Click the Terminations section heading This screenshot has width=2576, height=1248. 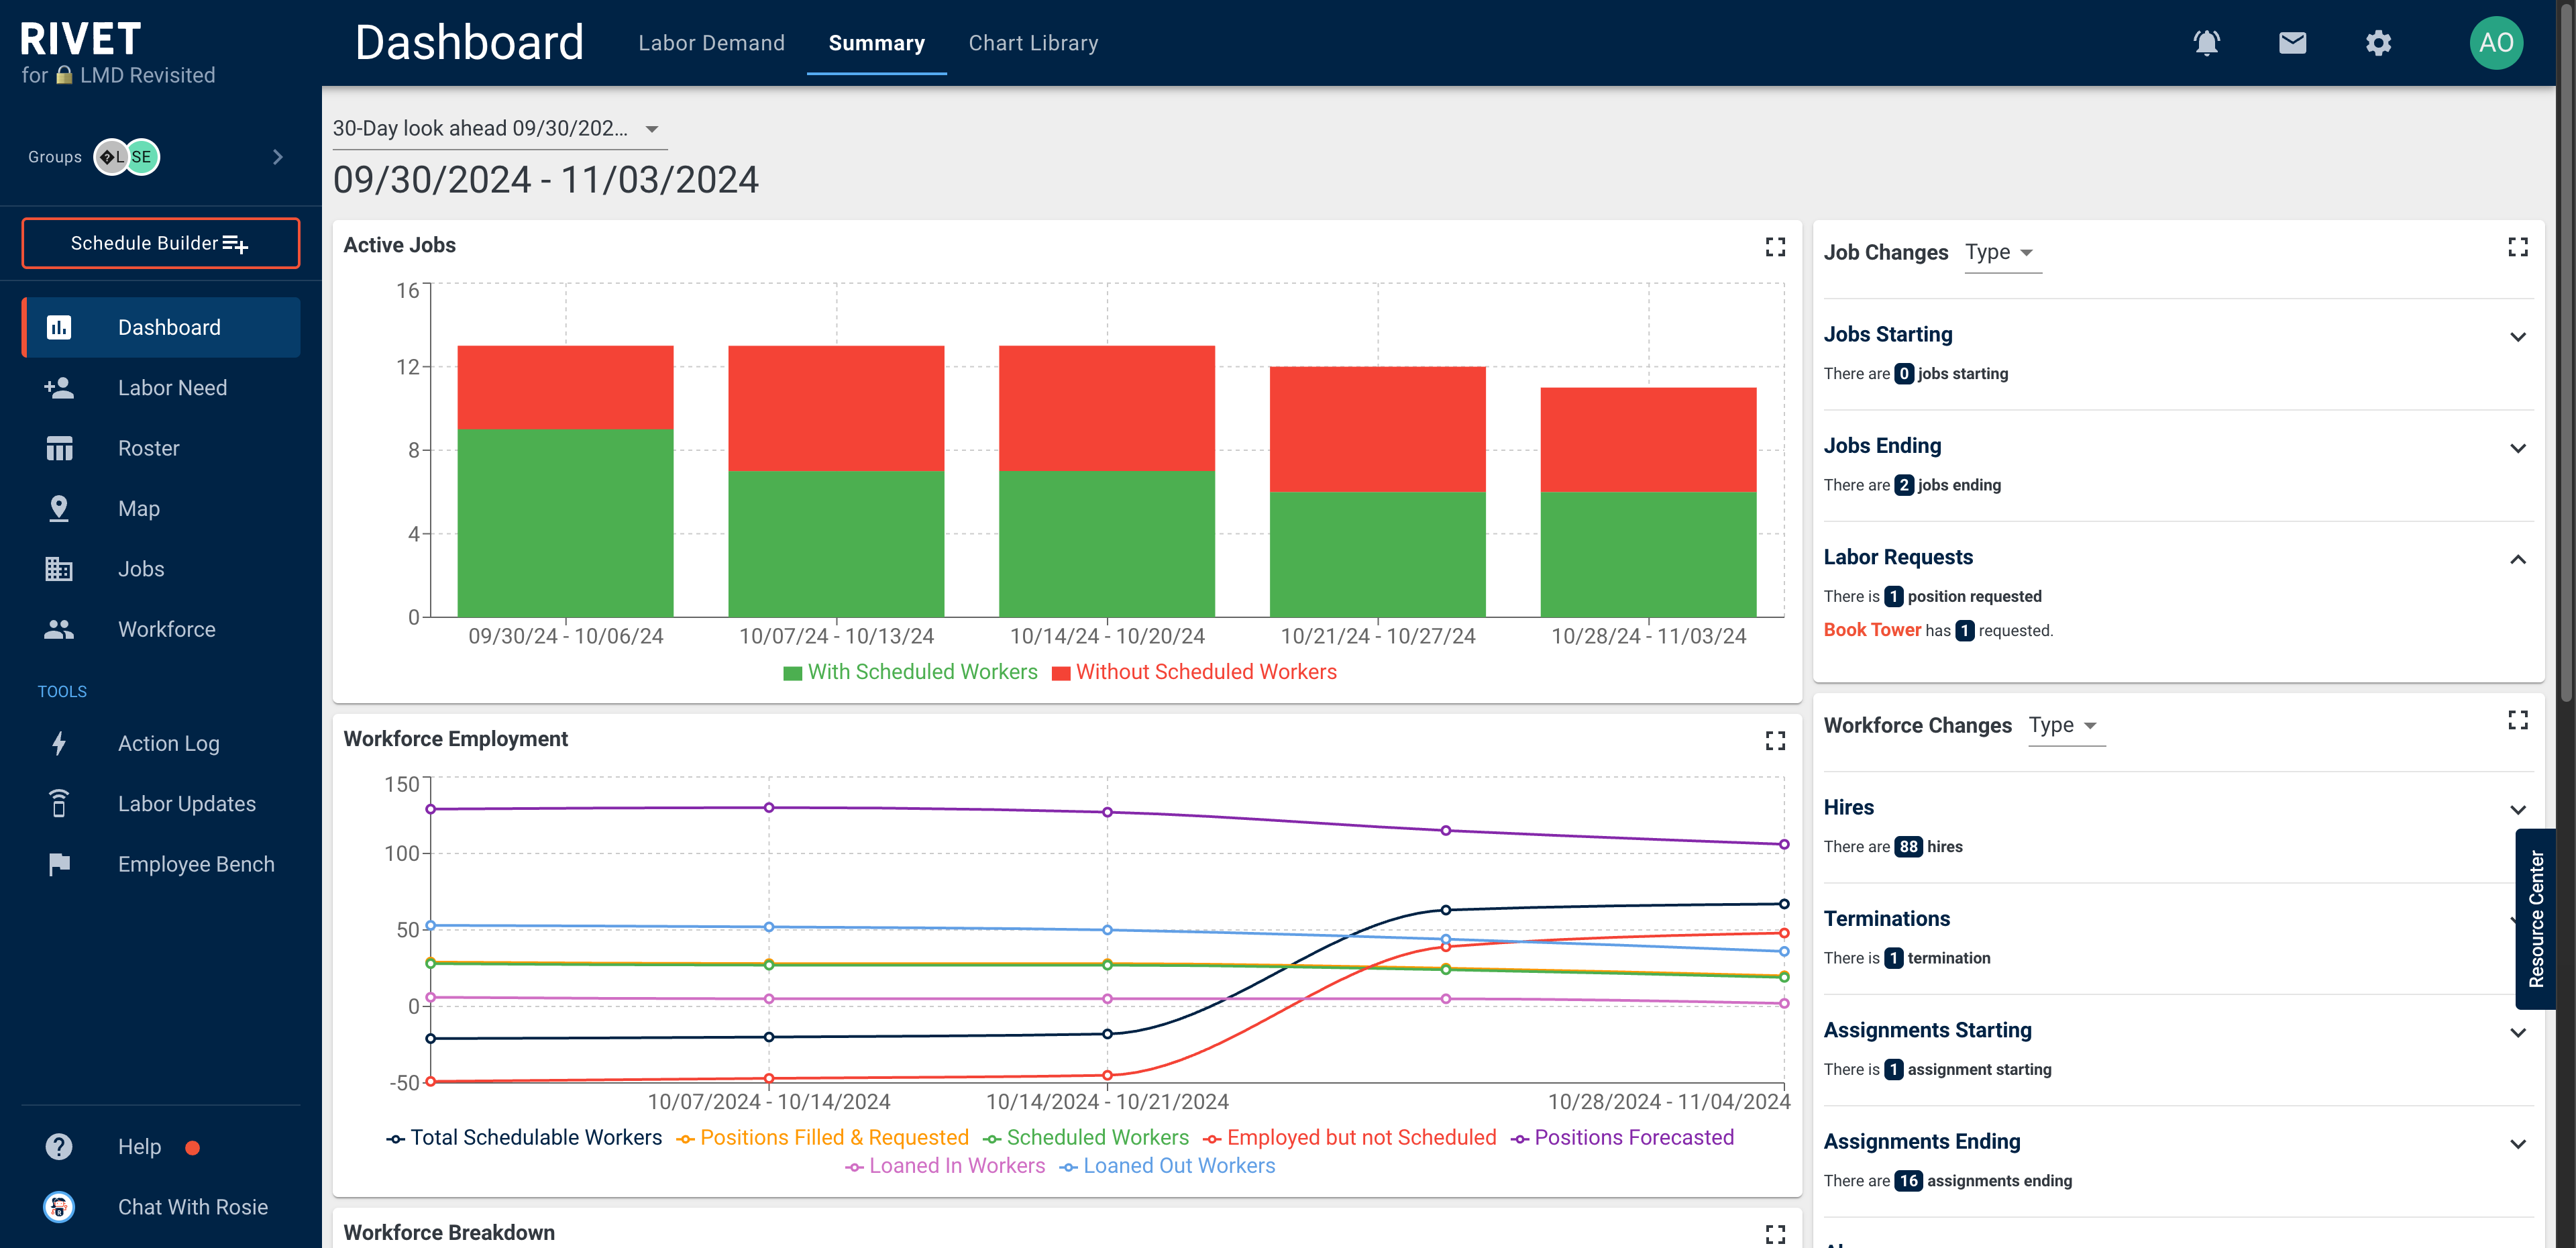pos(1886,918)
